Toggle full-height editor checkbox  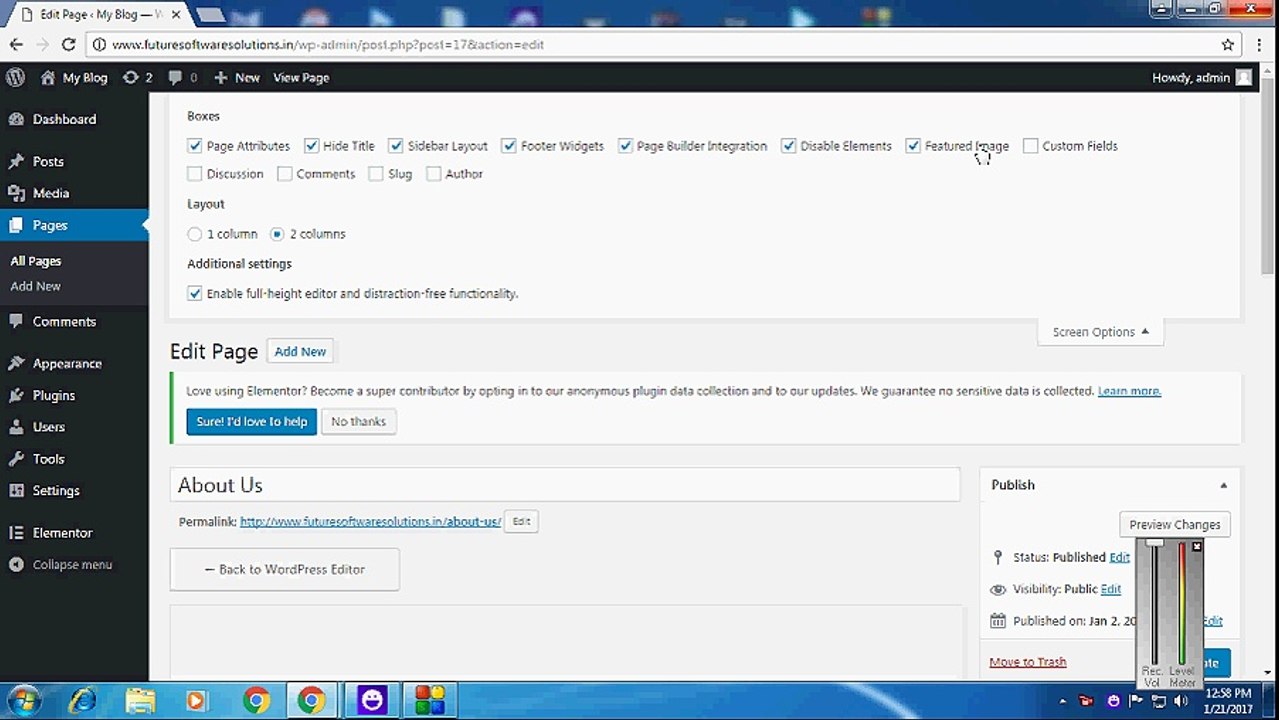point(195,294)
